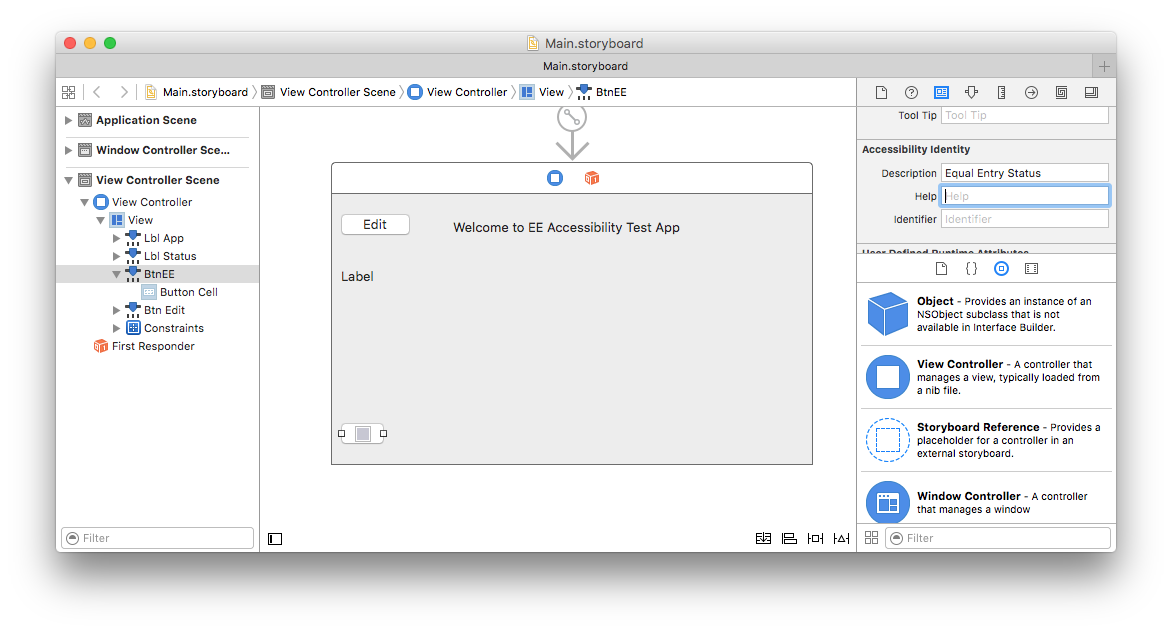Collapse the View Controller item

pos(84,202)
